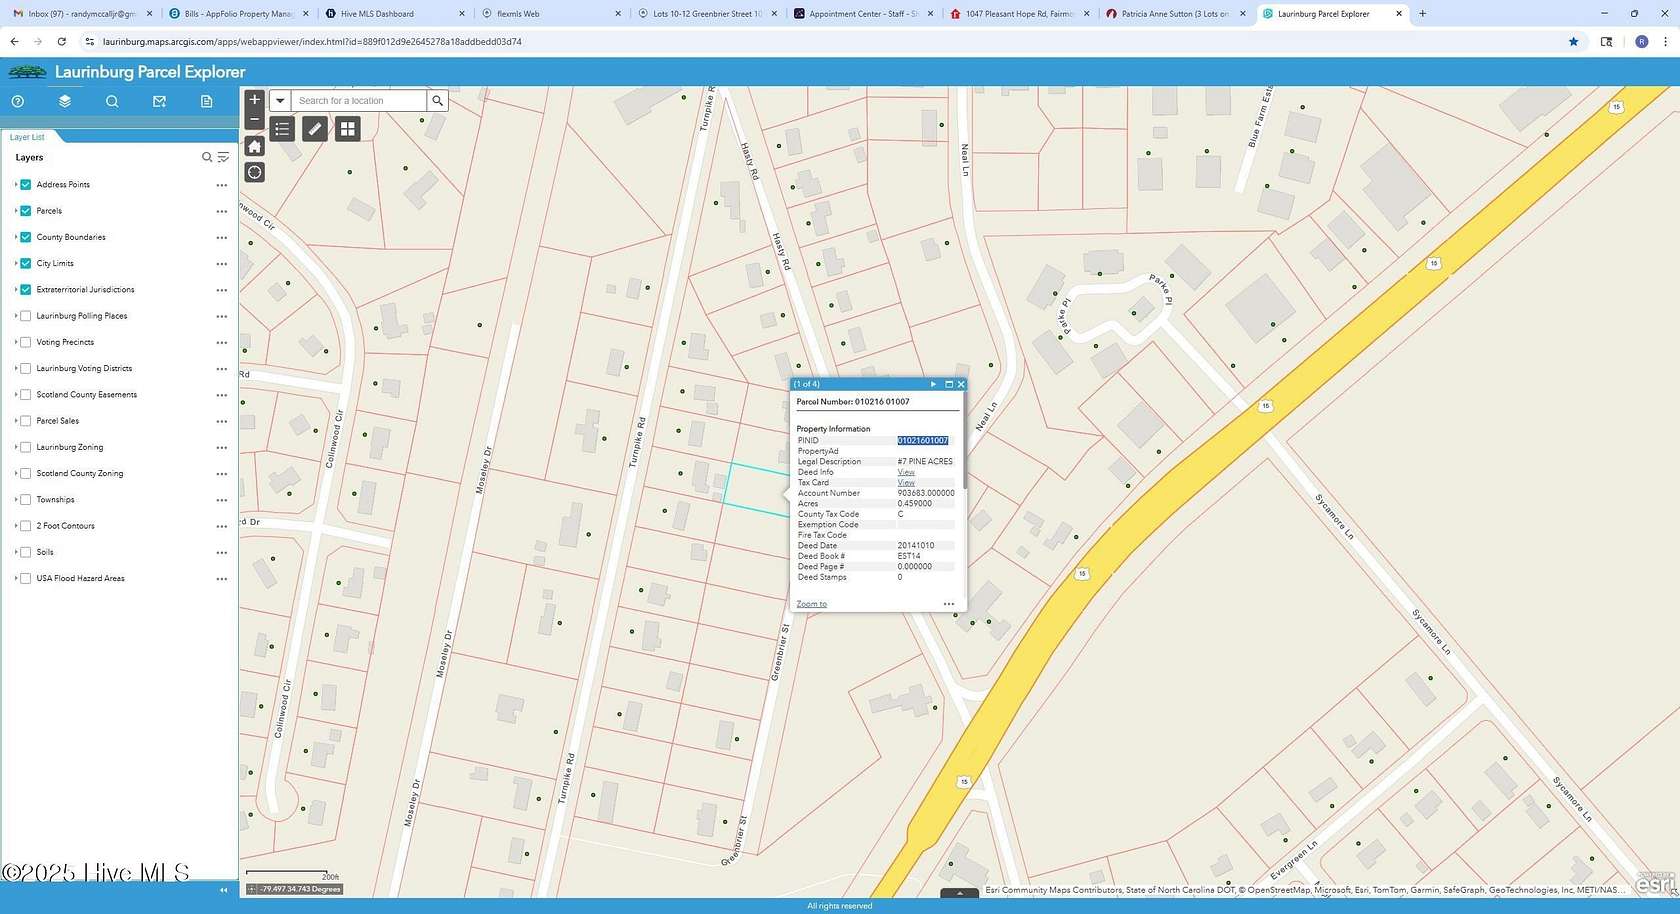Click the Zoom to link in popup
The width and height of the screenshot is (1680, 914).
[810, 603]
